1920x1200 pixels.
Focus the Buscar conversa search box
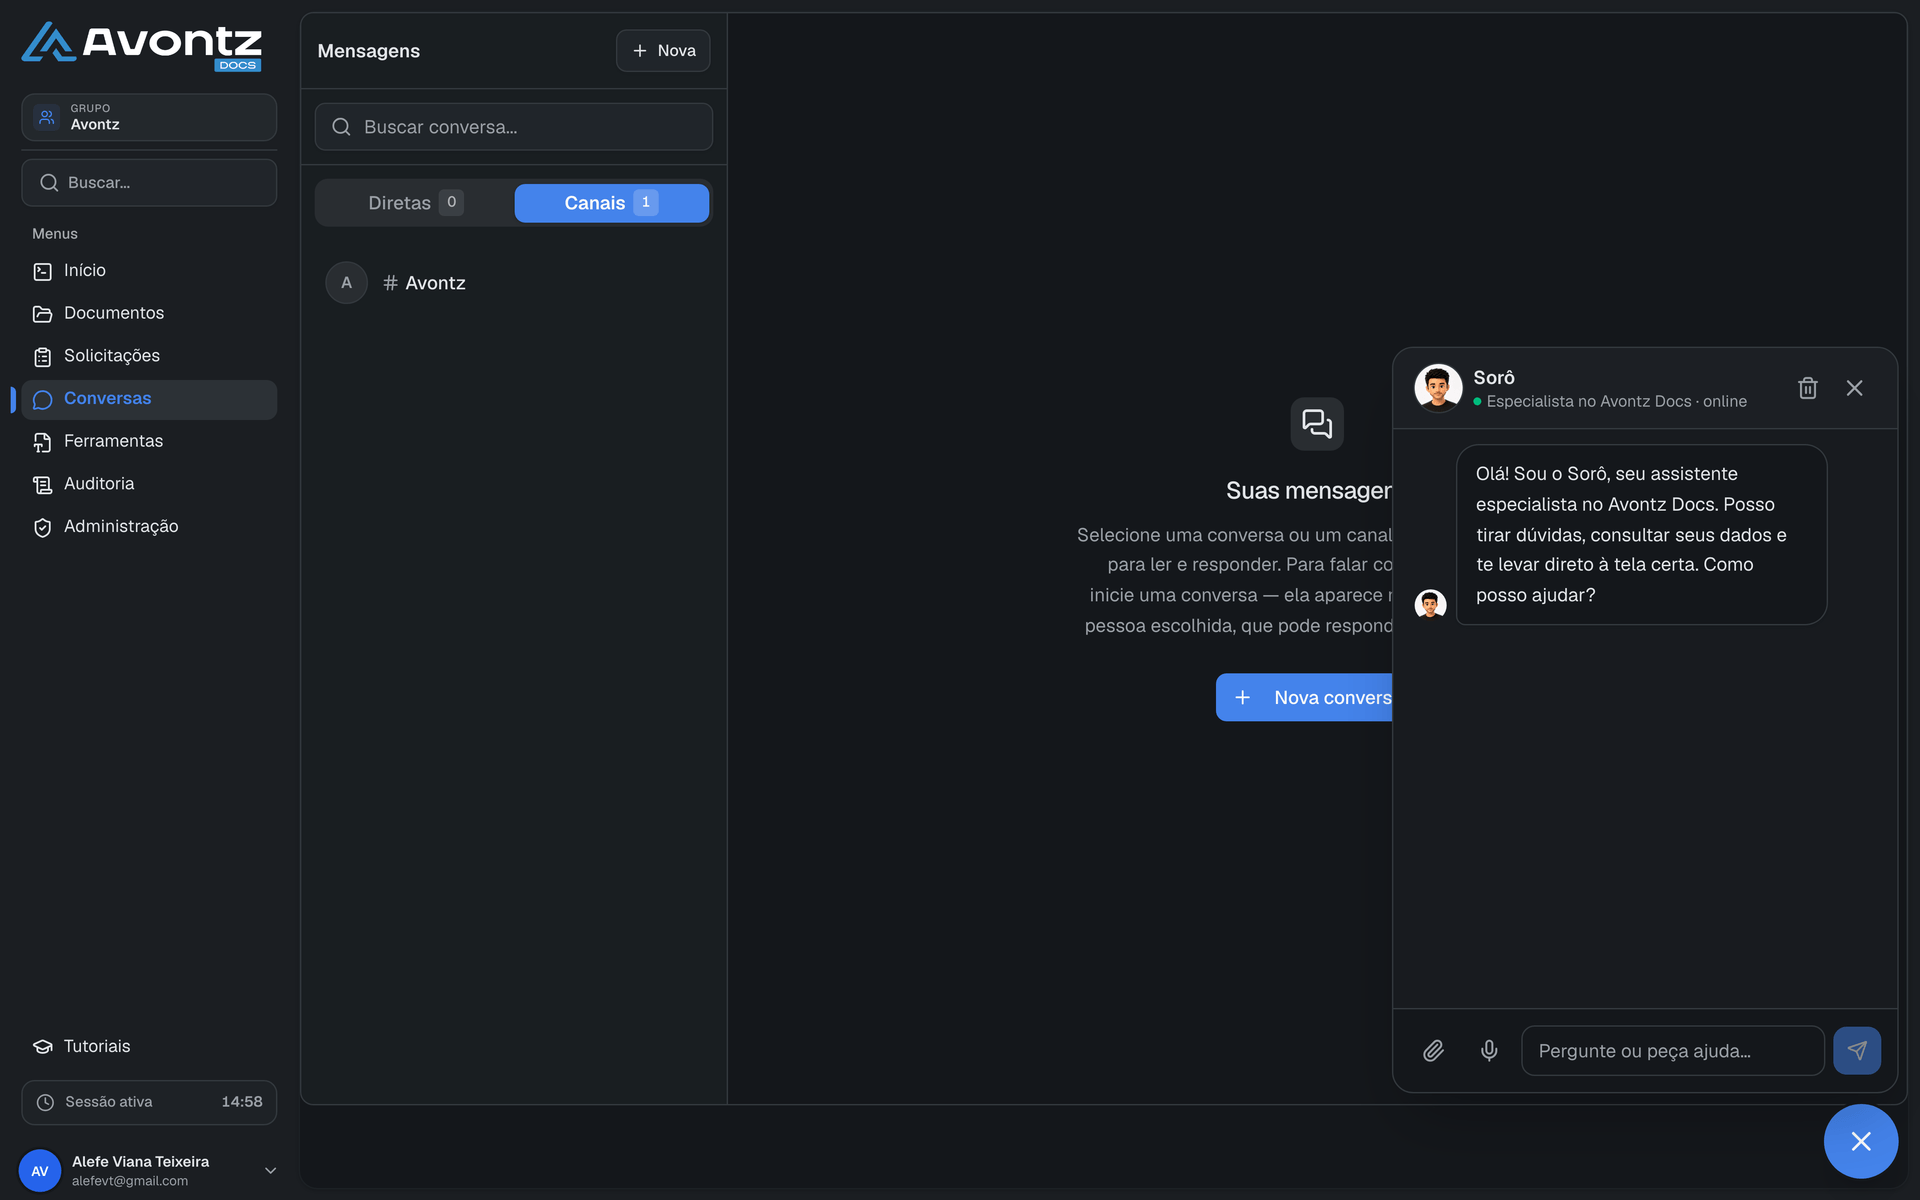514,127
